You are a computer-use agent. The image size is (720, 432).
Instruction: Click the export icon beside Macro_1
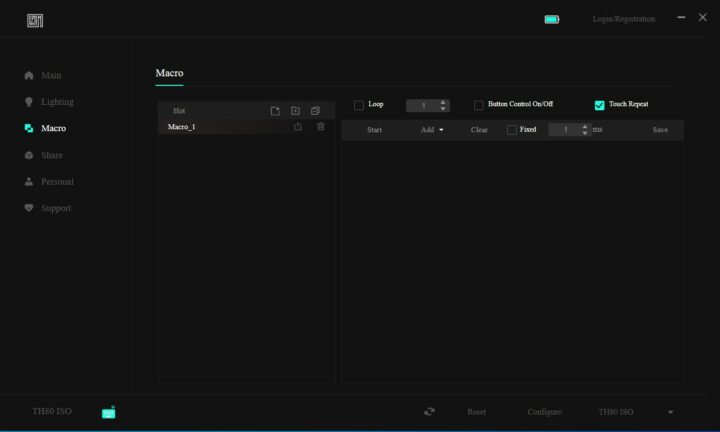tap(298, 127)
